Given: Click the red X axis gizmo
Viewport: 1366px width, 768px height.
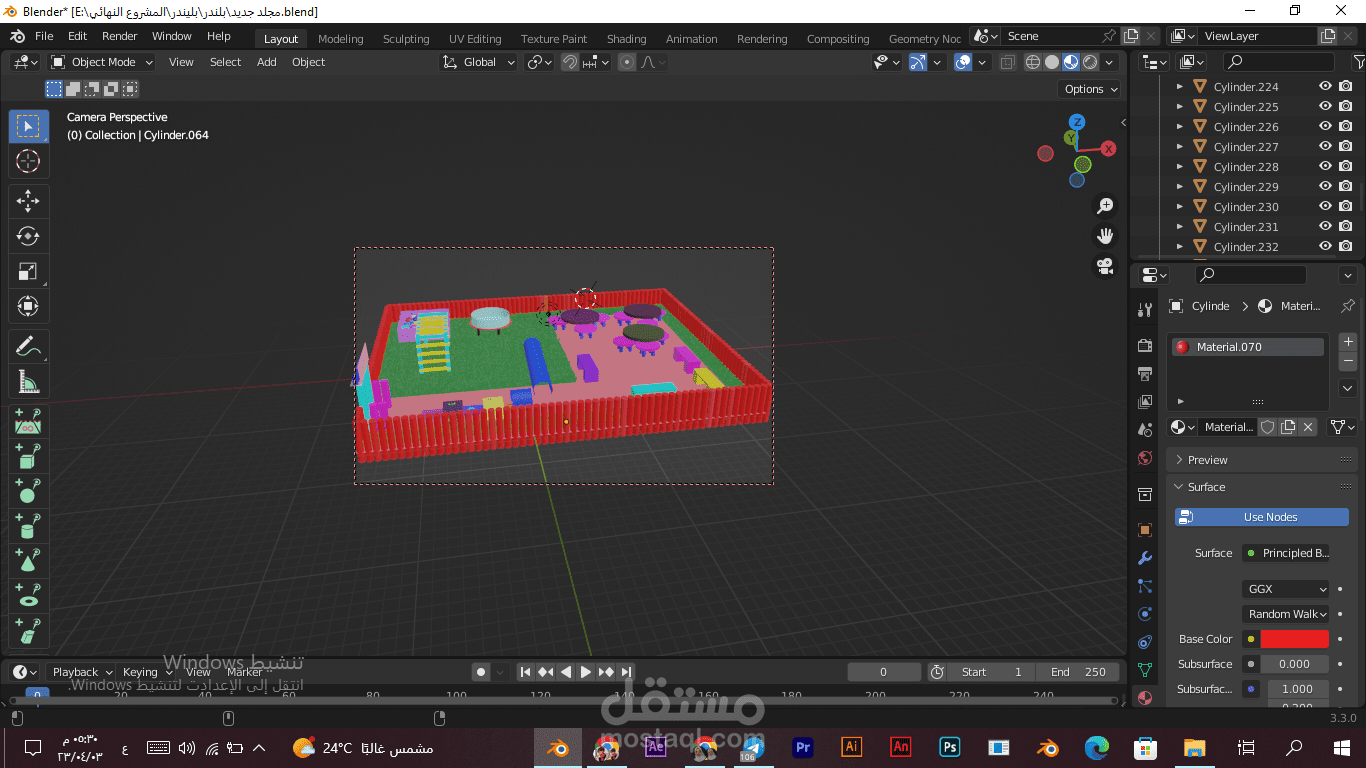Looking at the screenshot, I should click(x=1108, y=149).
